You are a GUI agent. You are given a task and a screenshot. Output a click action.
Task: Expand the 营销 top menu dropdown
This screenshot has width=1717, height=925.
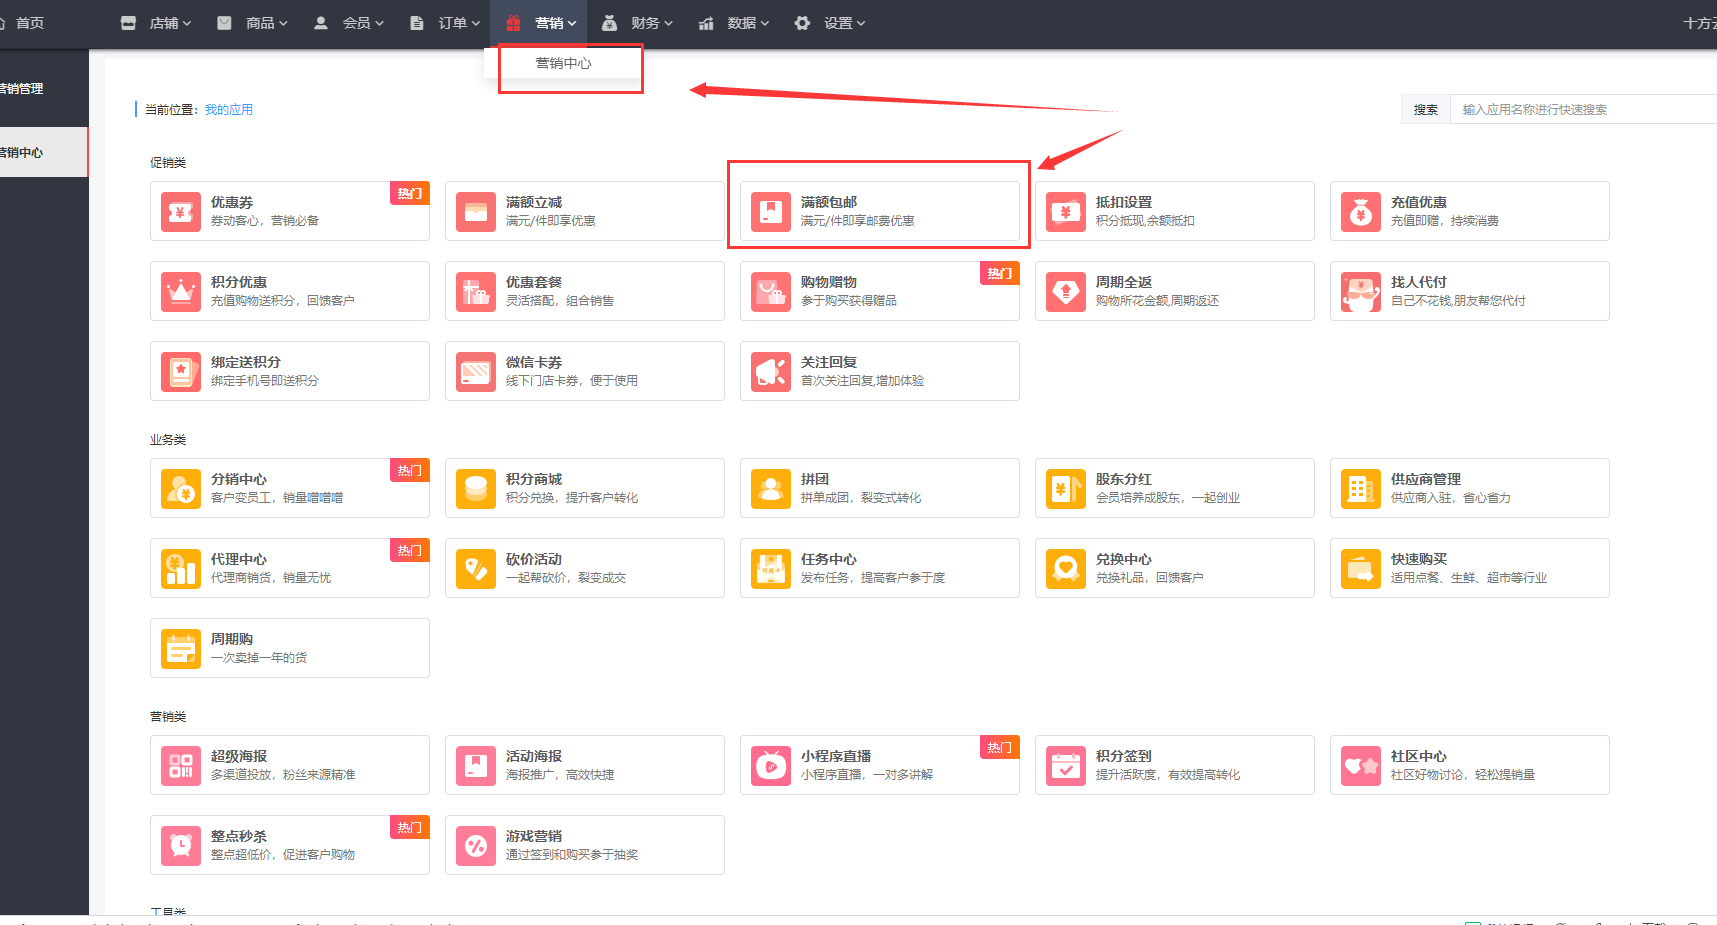[541, 23]
